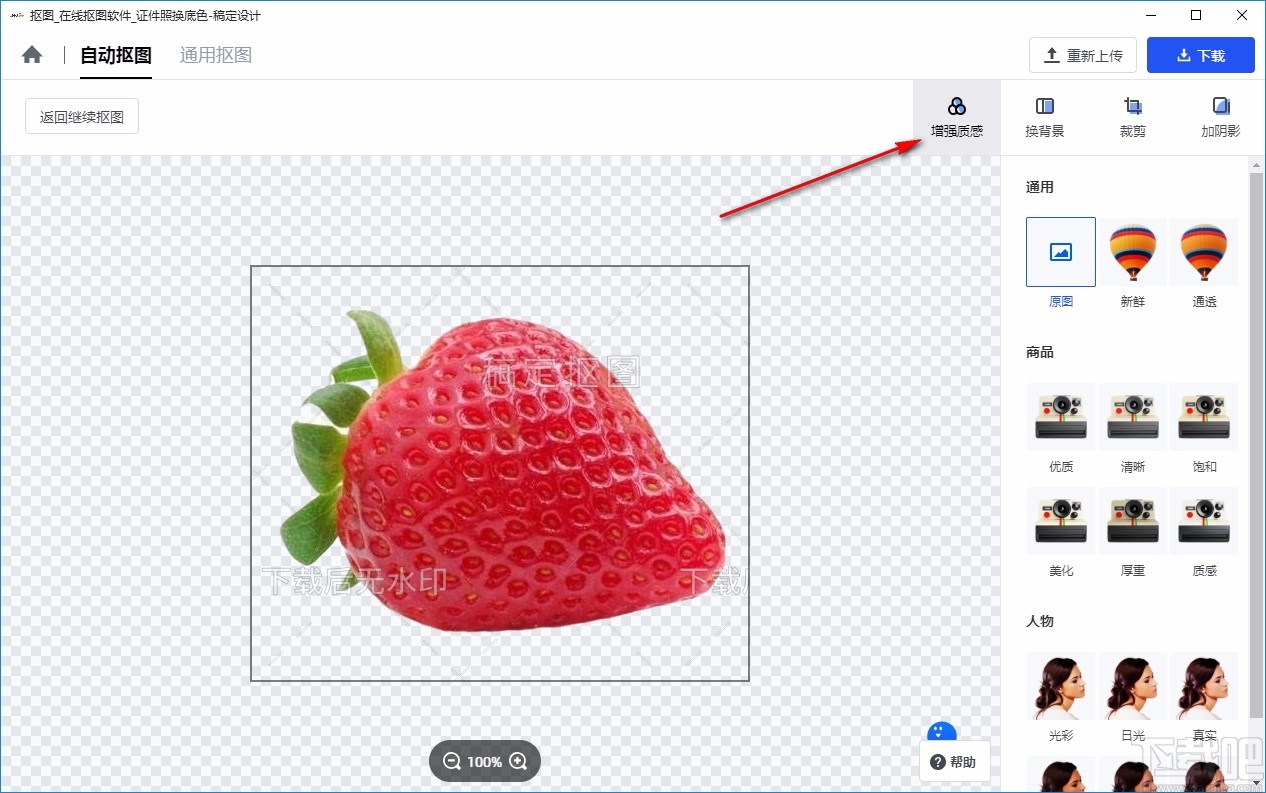This screenshot has width=1266, height=793.
Task: Click the download arrow icon in 下载
Action: click(1184, 55)
